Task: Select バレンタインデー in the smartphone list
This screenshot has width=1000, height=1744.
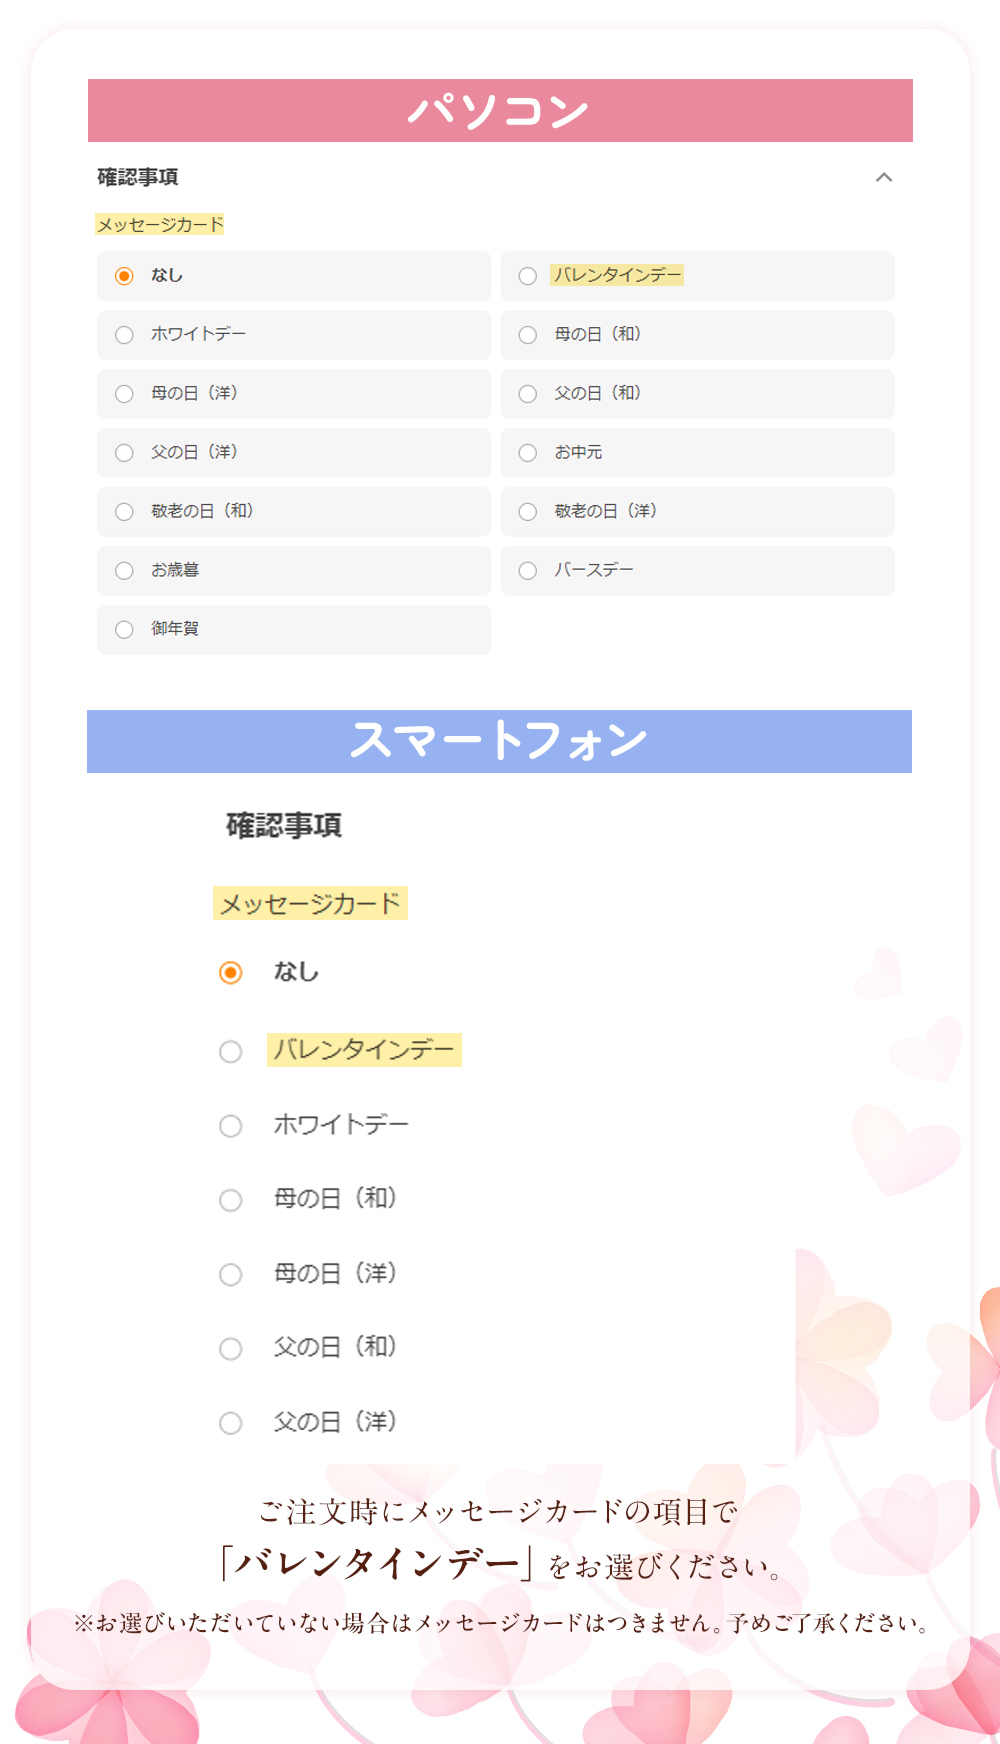Action: click(231, 1052)
